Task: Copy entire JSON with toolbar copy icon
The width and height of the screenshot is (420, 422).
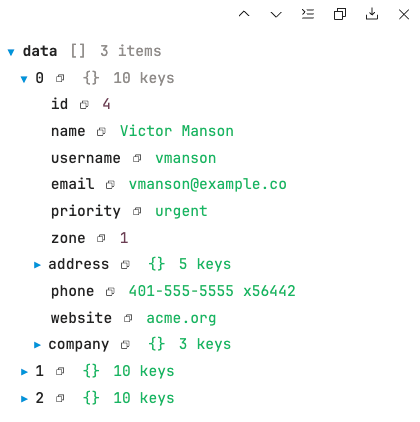Action: (340, 14)
